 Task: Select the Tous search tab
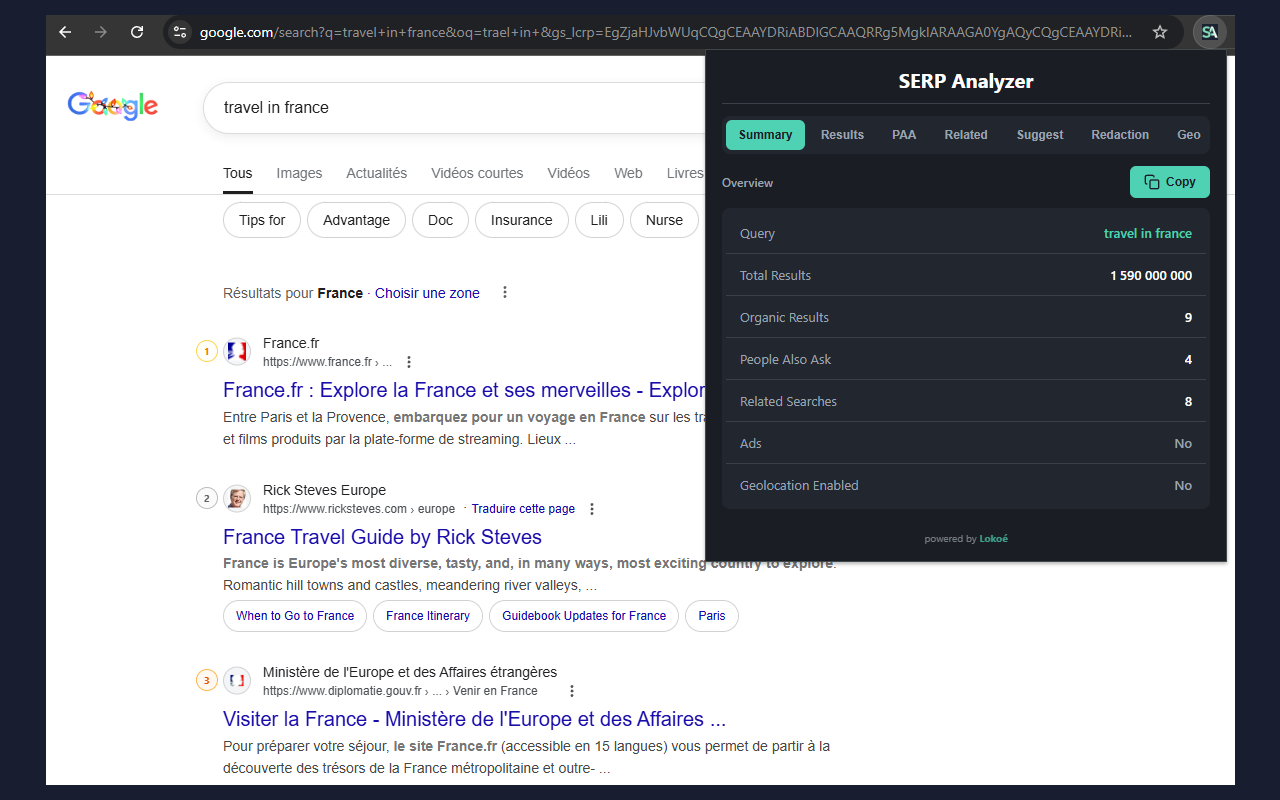(237, 173)
